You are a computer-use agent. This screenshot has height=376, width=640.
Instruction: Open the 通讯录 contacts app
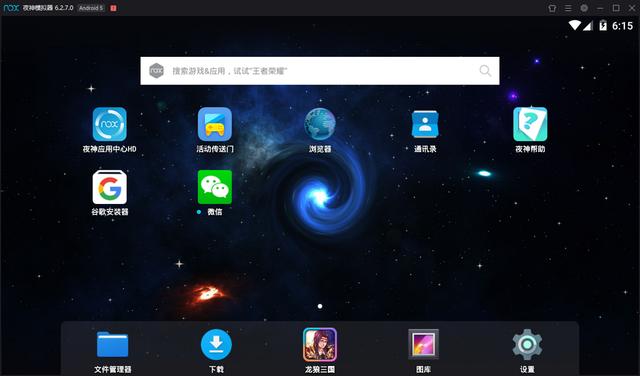tap(425, 124)
